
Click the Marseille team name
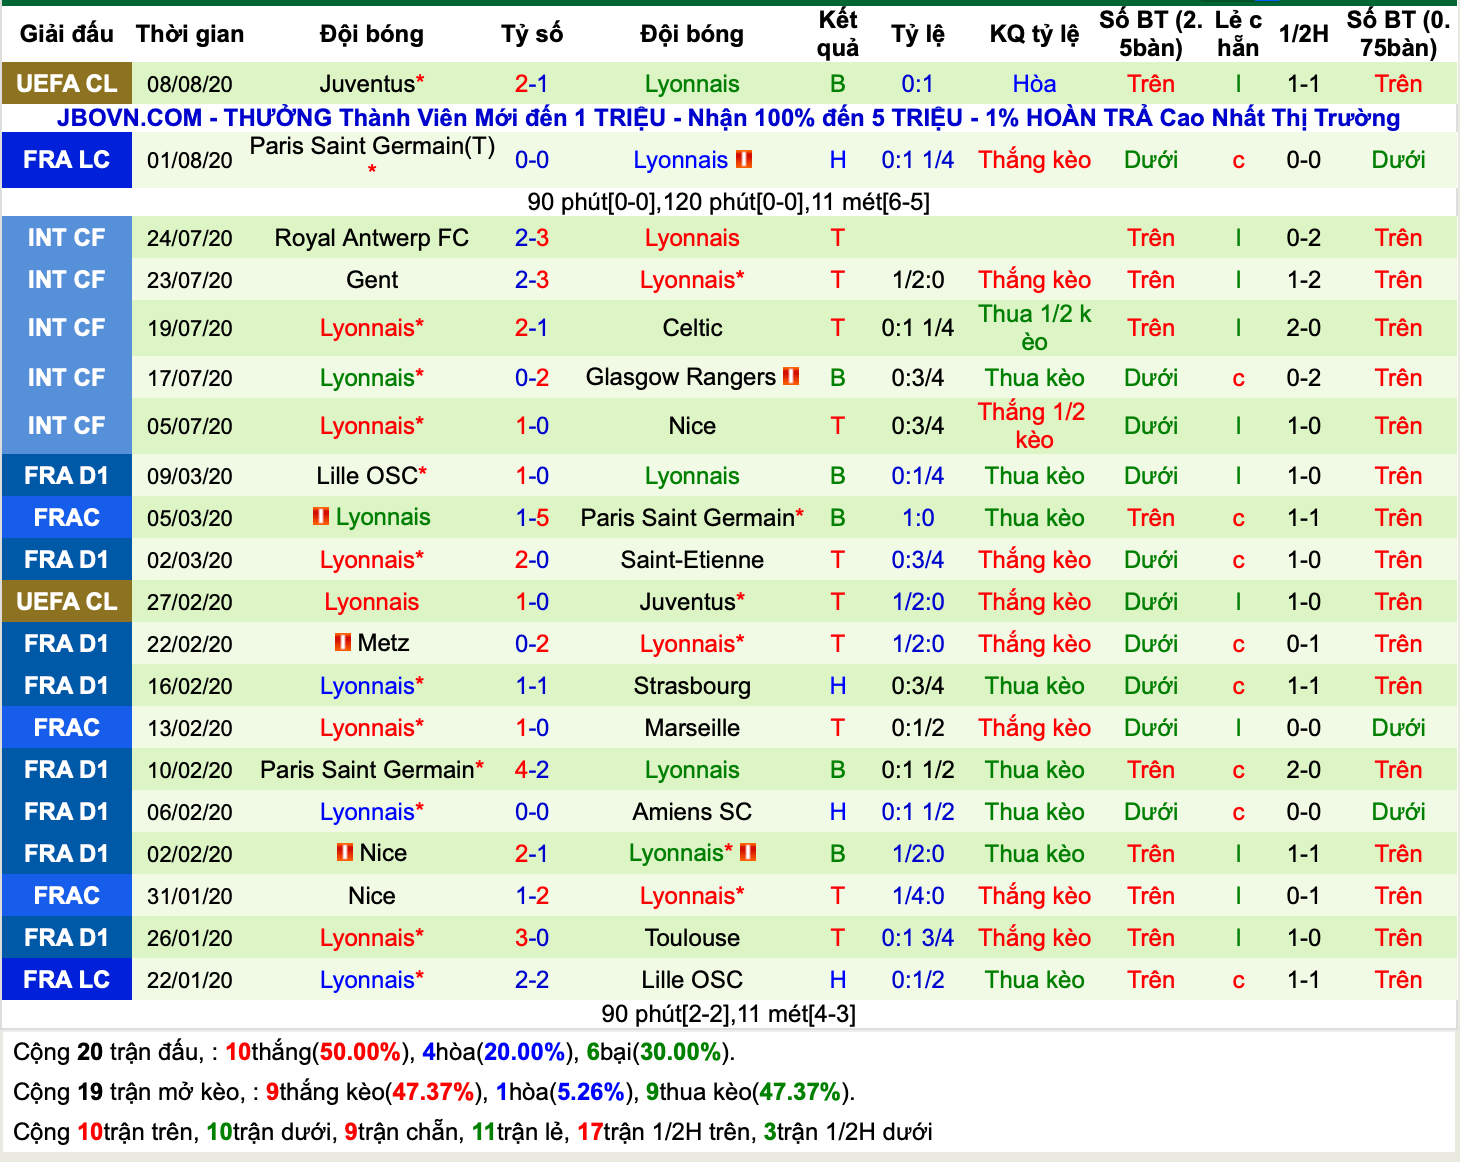[692, 728]
